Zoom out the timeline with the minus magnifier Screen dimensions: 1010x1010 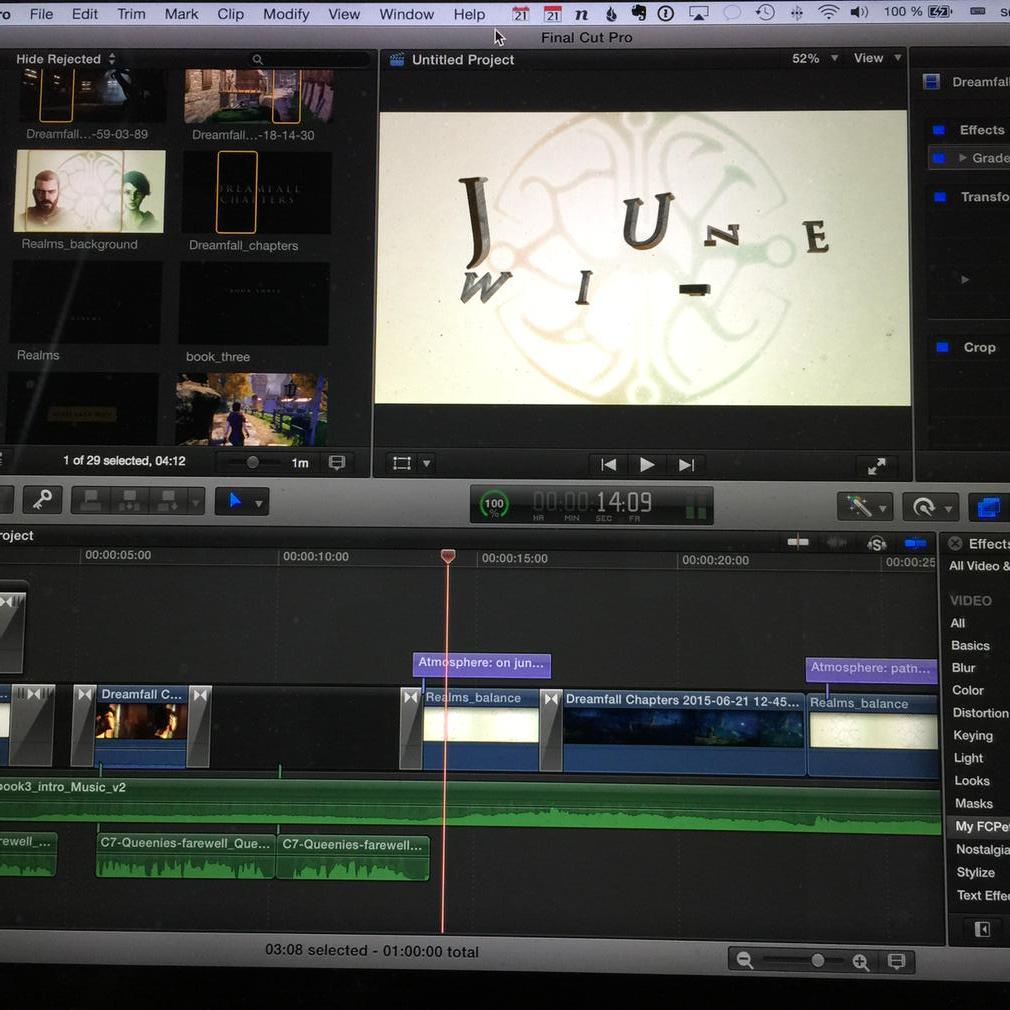[745, 960]
